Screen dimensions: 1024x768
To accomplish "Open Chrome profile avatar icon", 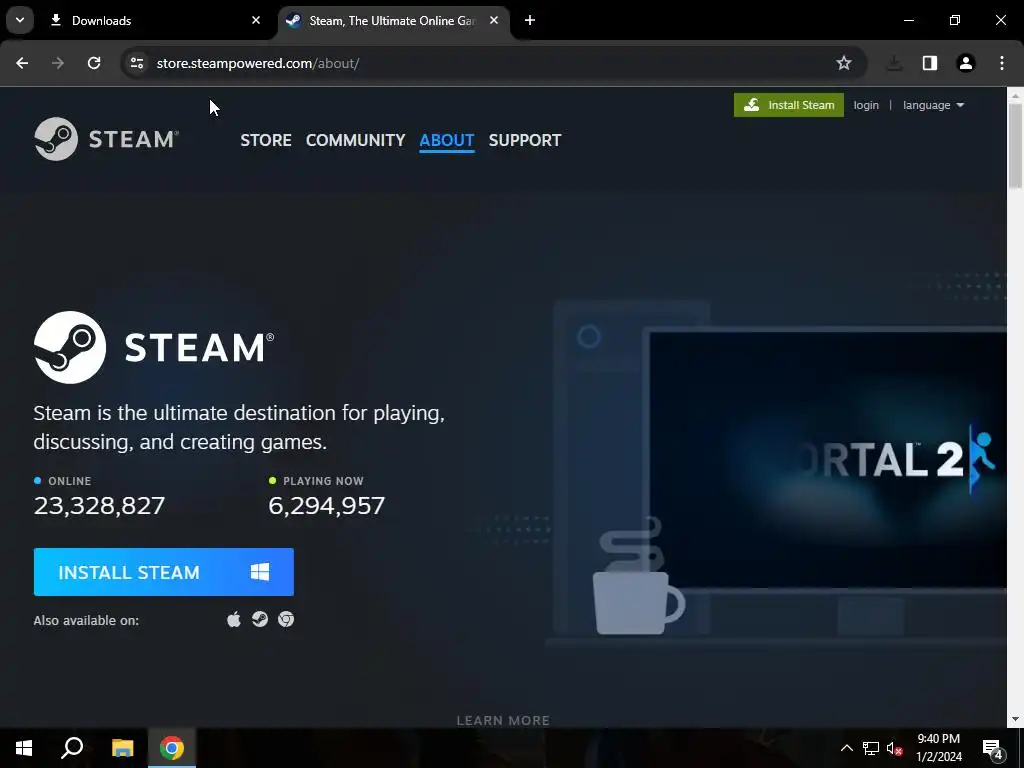I will pyautogui.click(x=966, y=63).
